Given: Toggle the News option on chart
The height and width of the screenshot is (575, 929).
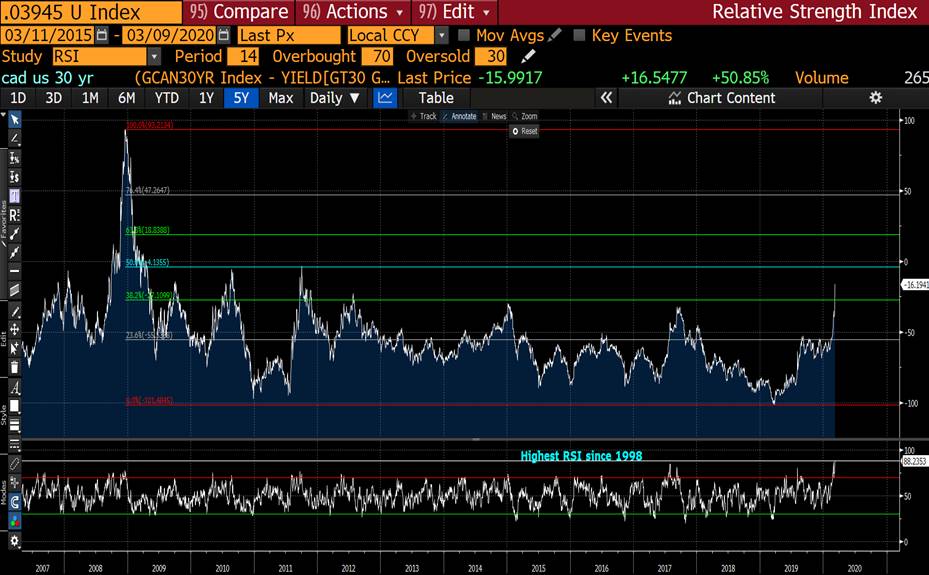Looking at the screenshot, I should tap(495, 117).
